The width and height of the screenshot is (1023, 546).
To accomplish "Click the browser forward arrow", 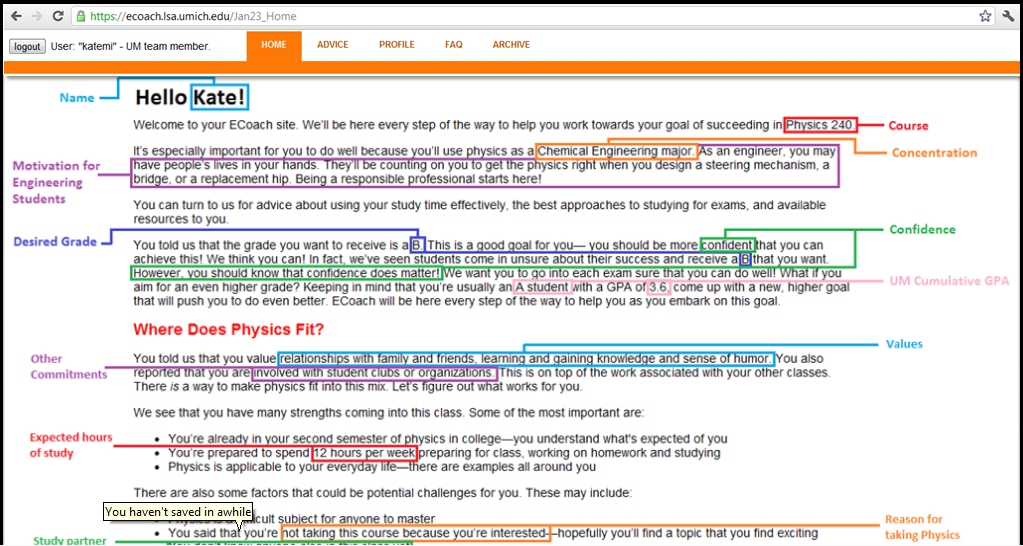I will [x=36, y=16].
